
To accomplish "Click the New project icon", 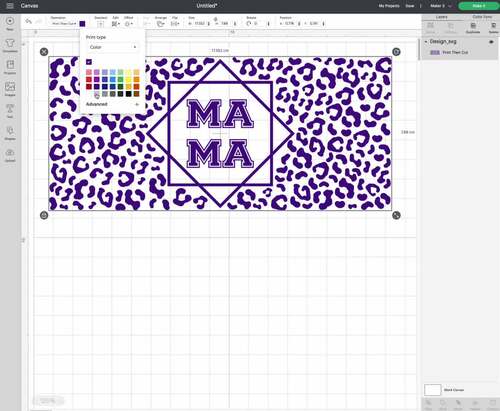I will click(x=10, y=21).
